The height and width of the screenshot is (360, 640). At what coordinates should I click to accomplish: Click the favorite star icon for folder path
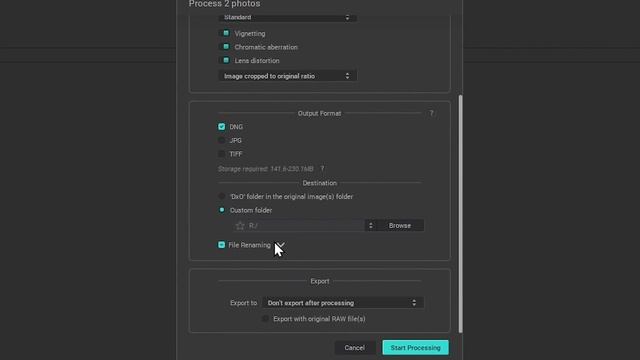240,225
